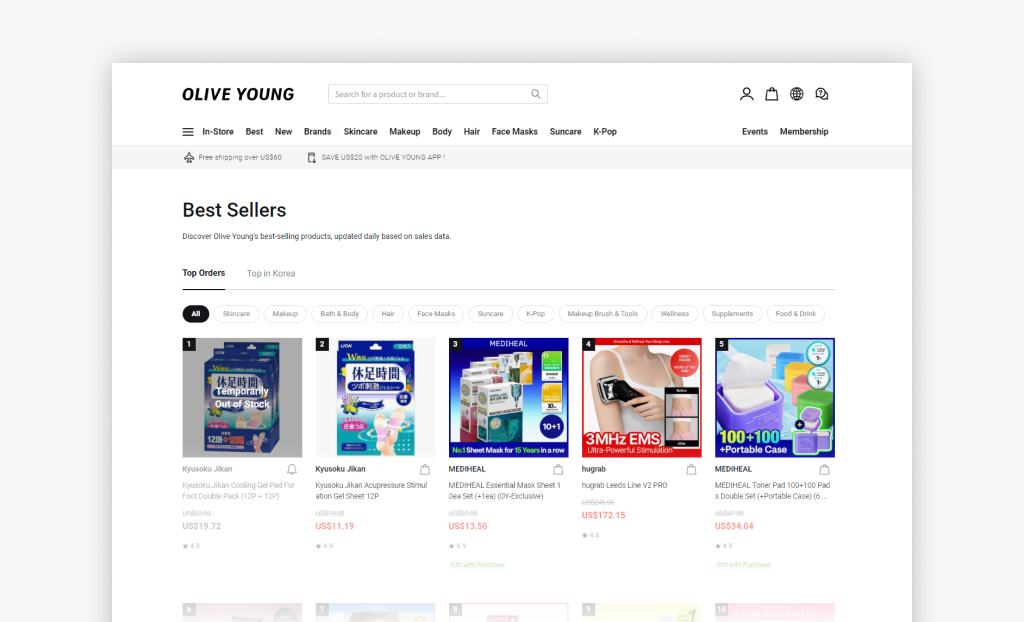Image resolution: width=1024 pixels, height=622 pixels.
Task: Open the Suncare navigation menu item
Action: pyautogui.click(x=566, y=131)
